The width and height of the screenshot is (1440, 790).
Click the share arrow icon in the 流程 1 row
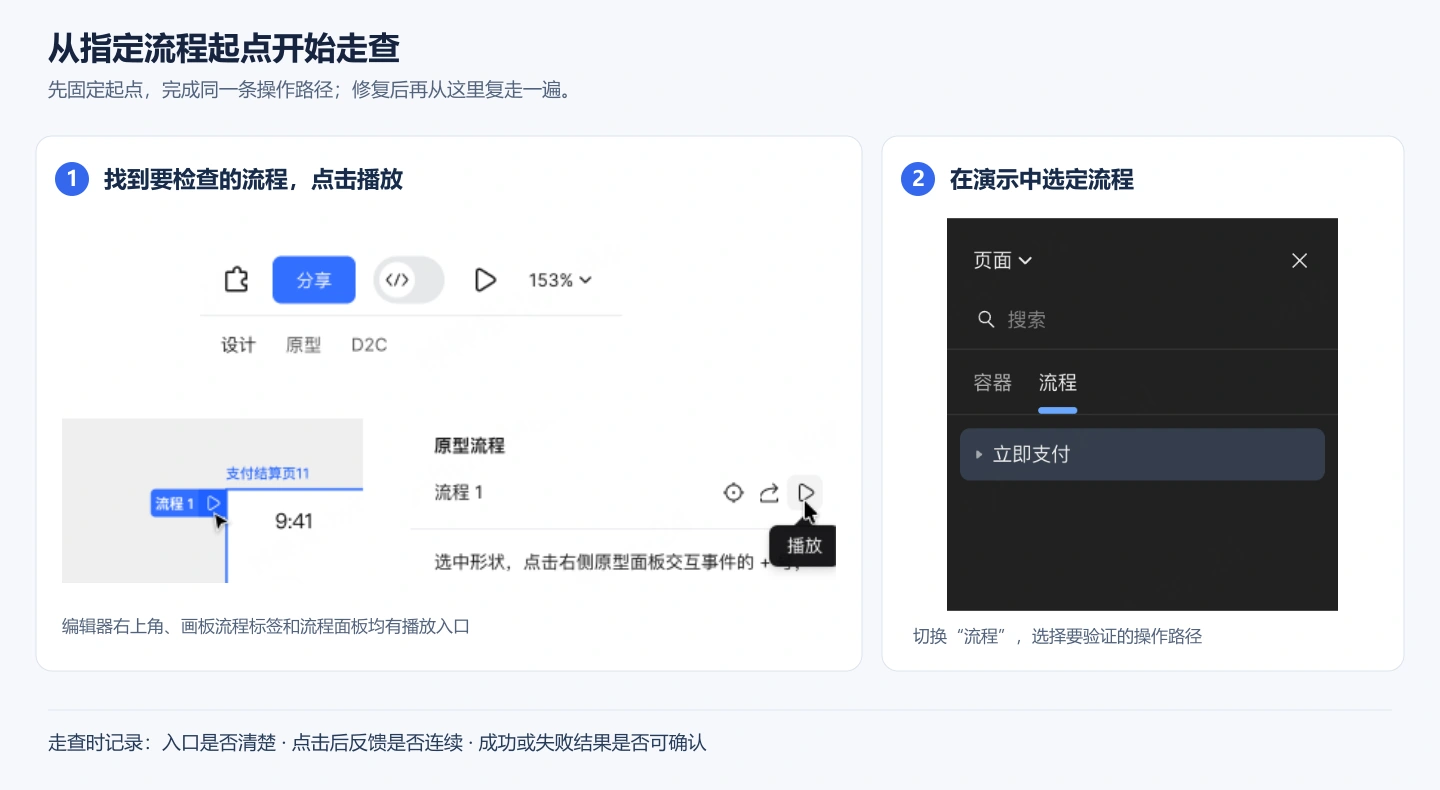769,492
